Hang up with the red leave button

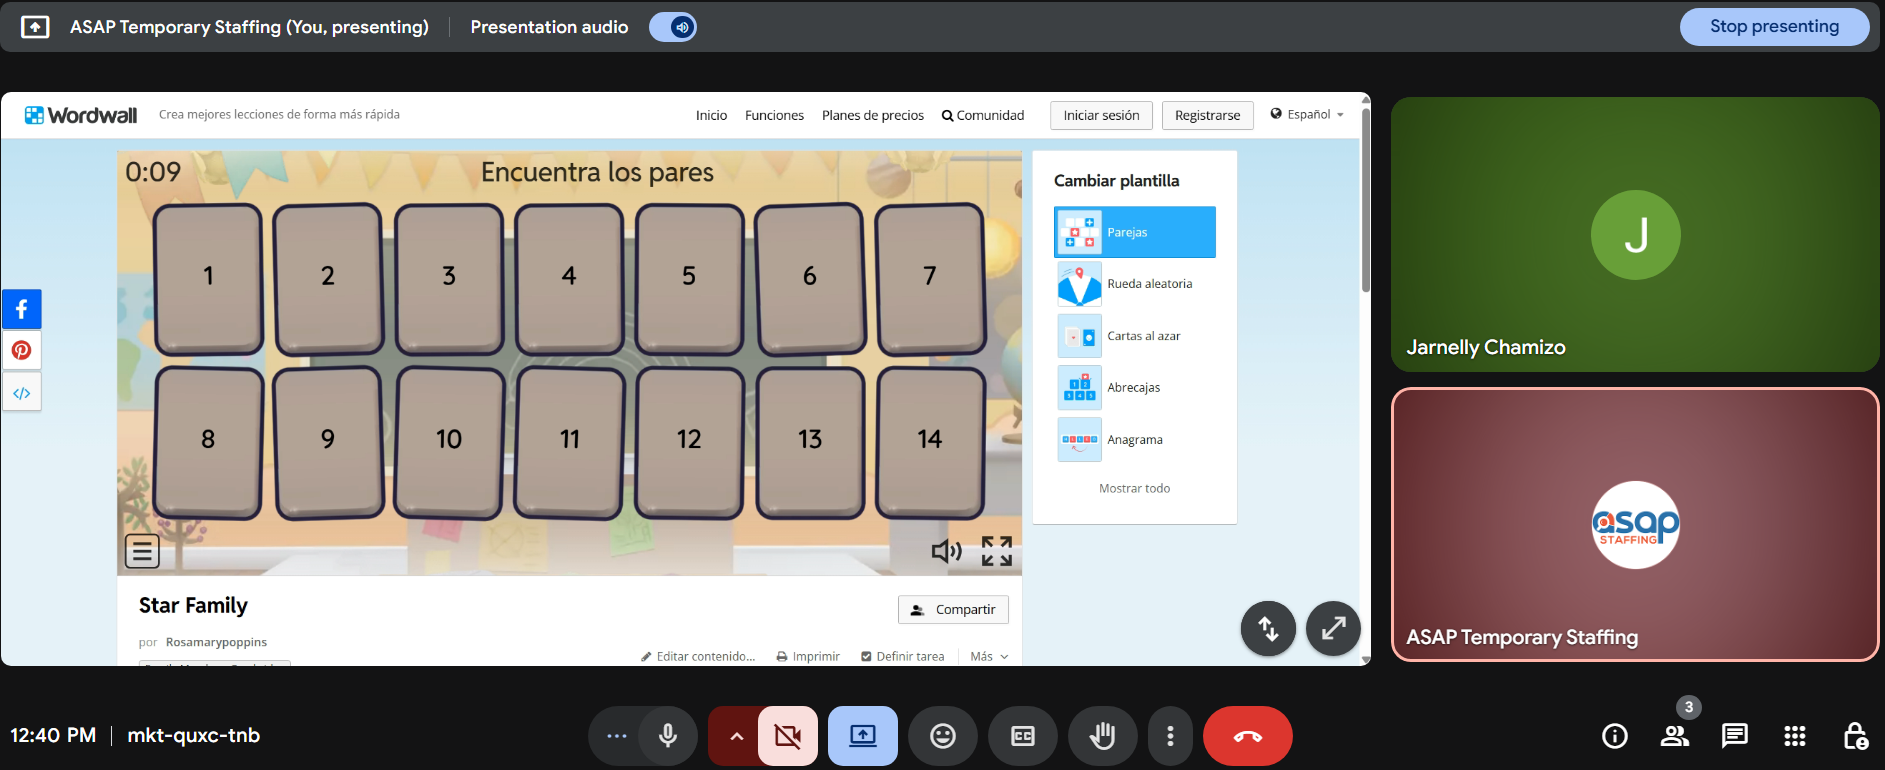(1247, 736)
